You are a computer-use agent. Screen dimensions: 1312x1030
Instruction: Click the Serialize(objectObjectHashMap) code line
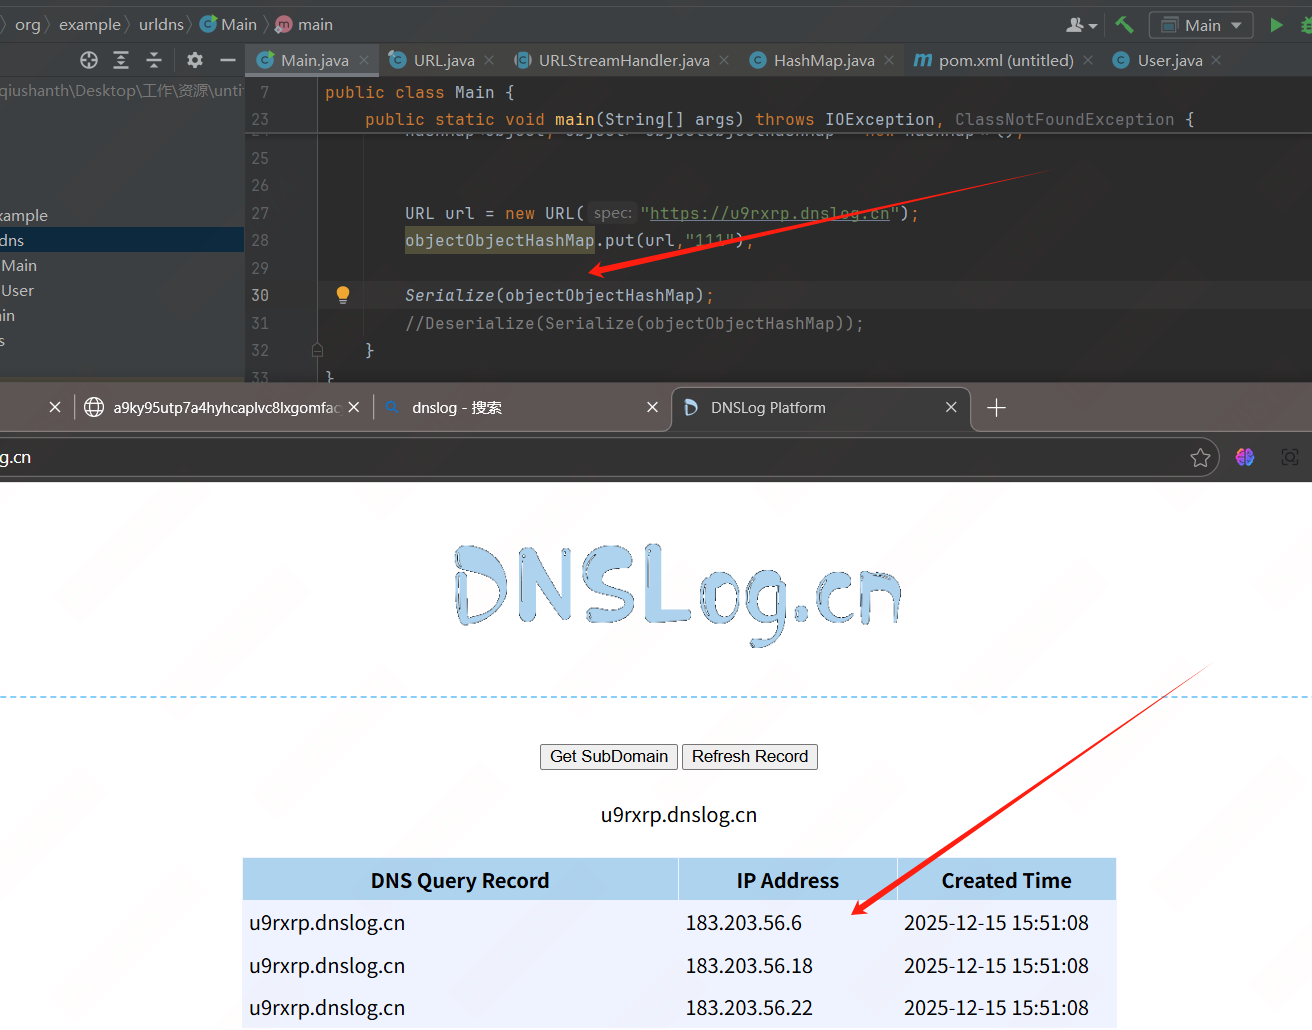[559, 296]
